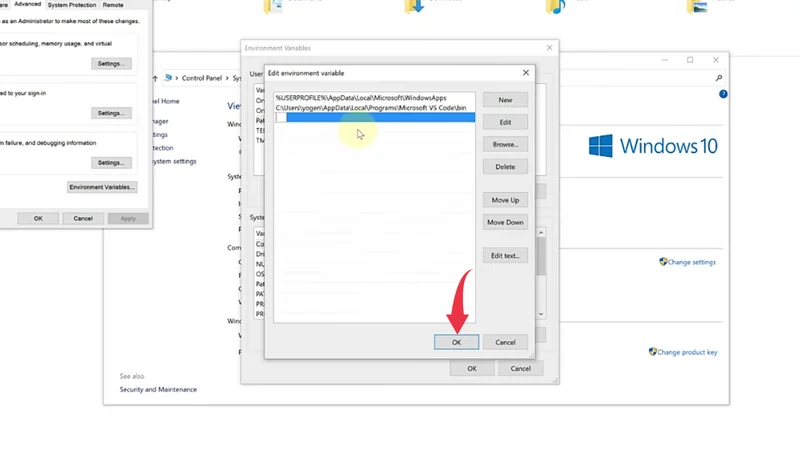Click Cancel in Edit environment variable dialog
This screenshot has width=800, height=450.
tap(505, 342)
